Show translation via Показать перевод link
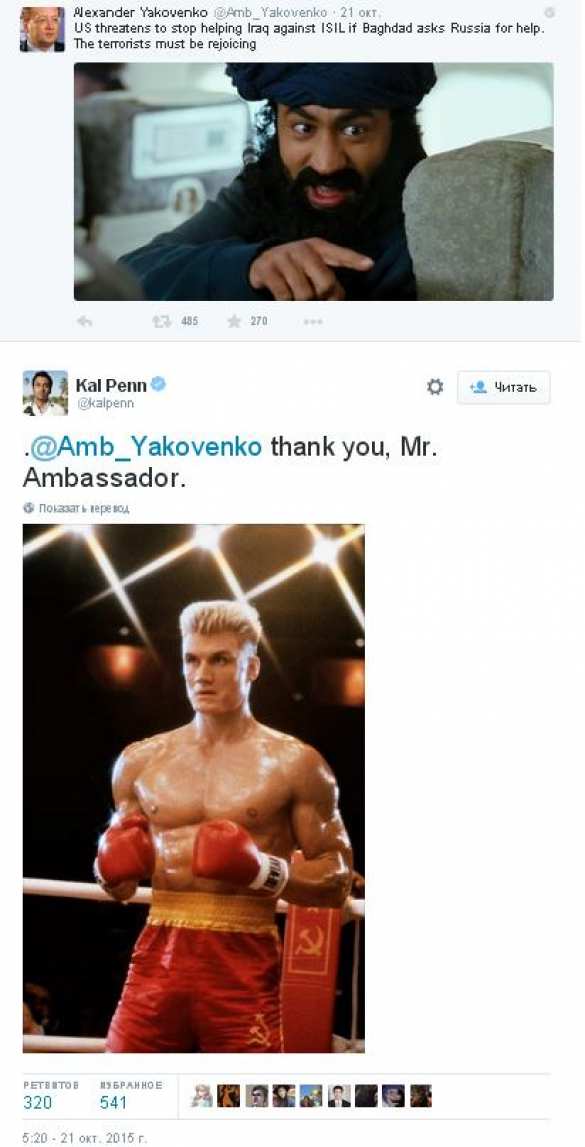 pyautogui.click(x=83, y=508)
